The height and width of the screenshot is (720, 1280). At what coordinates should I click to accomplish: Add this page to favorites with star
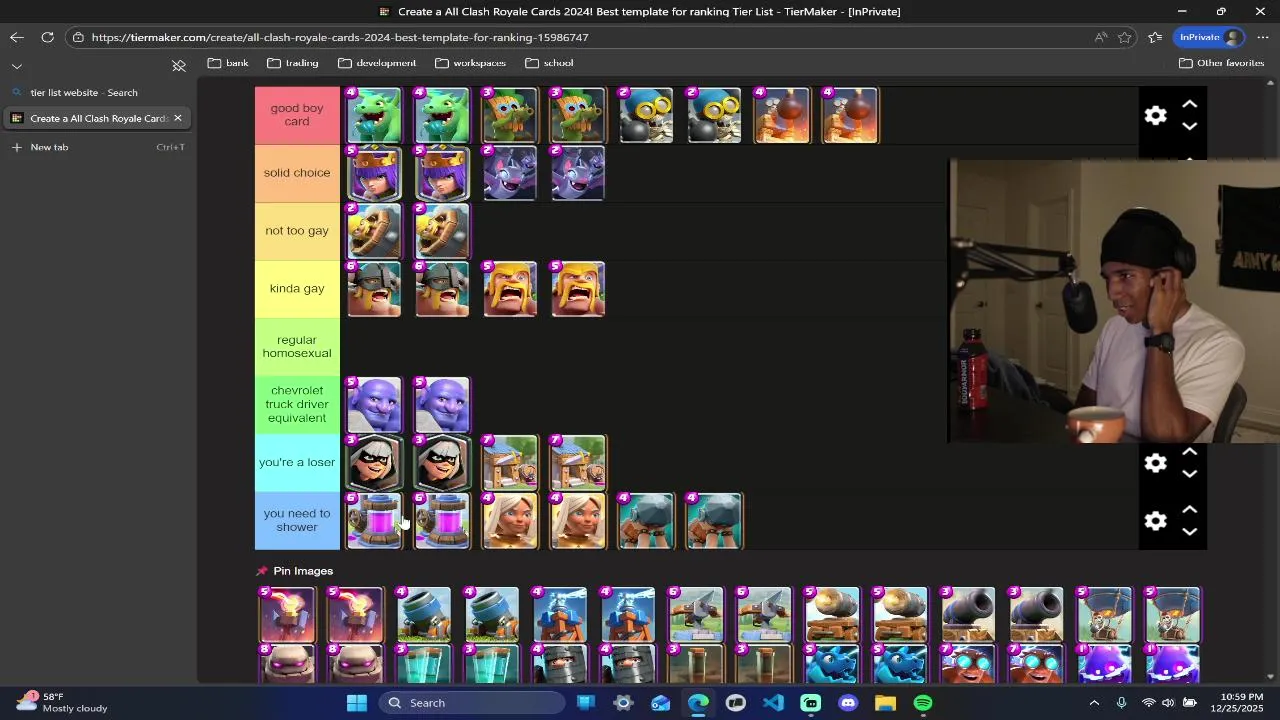coord(1125,37)
